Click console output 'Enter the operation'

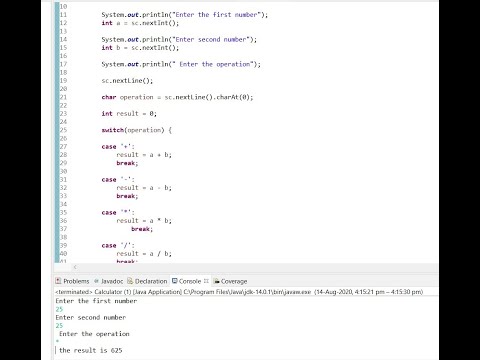[94, 334]
